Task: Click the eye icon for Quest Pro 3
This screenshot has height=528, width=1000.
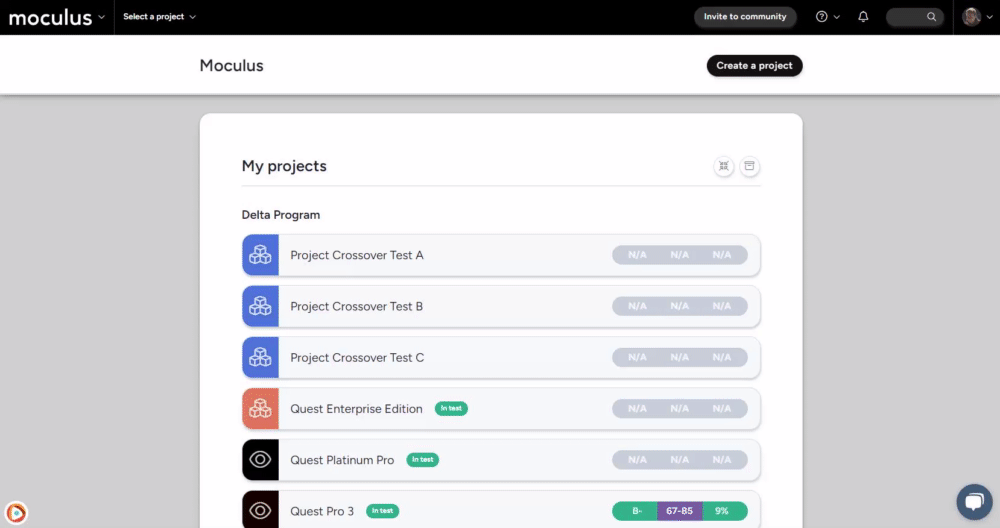Action: pos(260,510)
